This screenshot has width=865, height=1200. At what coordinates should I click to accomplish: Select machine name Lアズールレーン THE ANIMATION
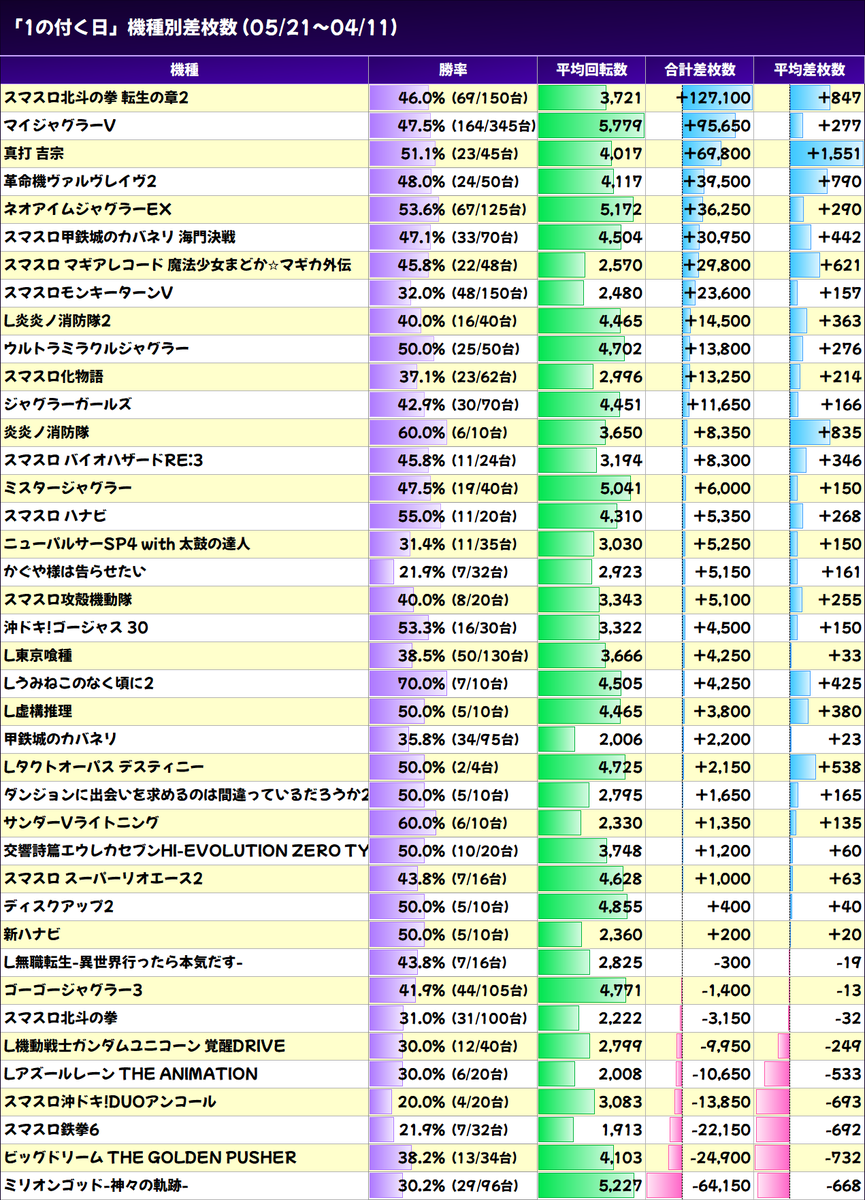click(x=131, y=1074)
